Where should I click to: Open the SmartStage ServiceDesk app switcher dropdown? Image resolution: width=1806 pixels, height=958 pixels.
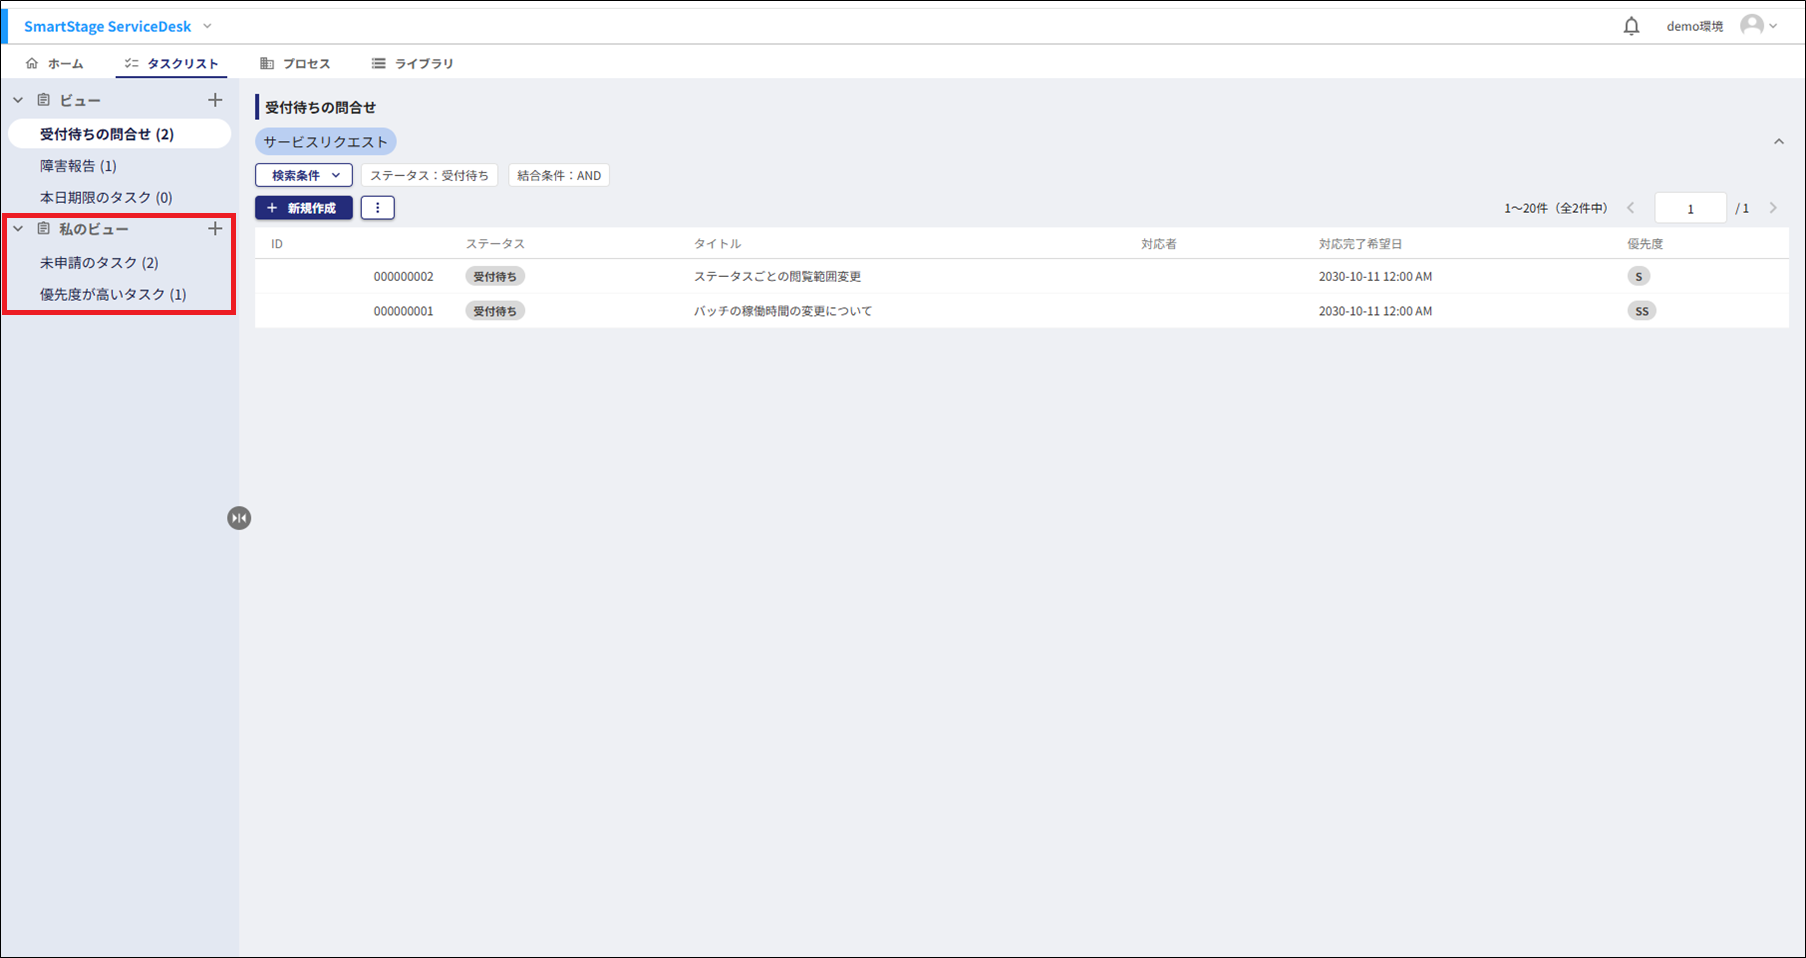tap(207, 26)
